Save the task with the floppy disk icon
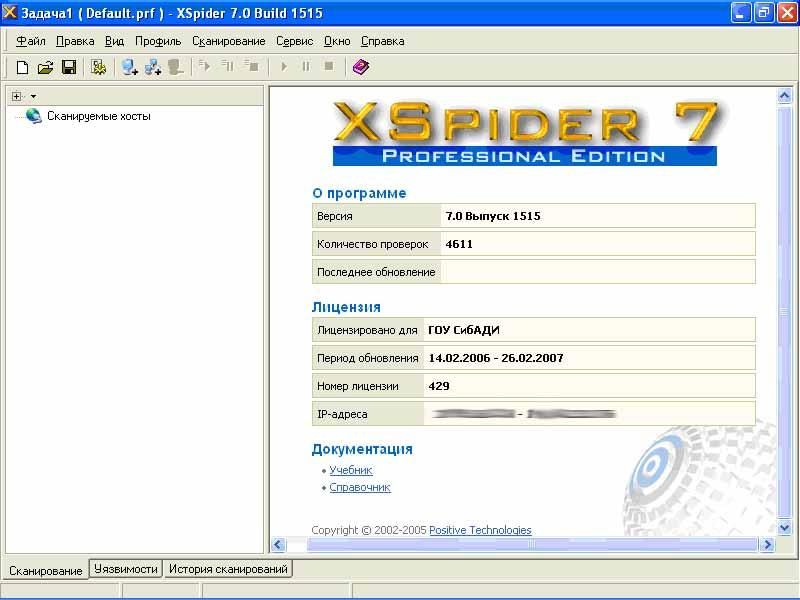Viewport: 800px width, 600px height. (69, 67)
